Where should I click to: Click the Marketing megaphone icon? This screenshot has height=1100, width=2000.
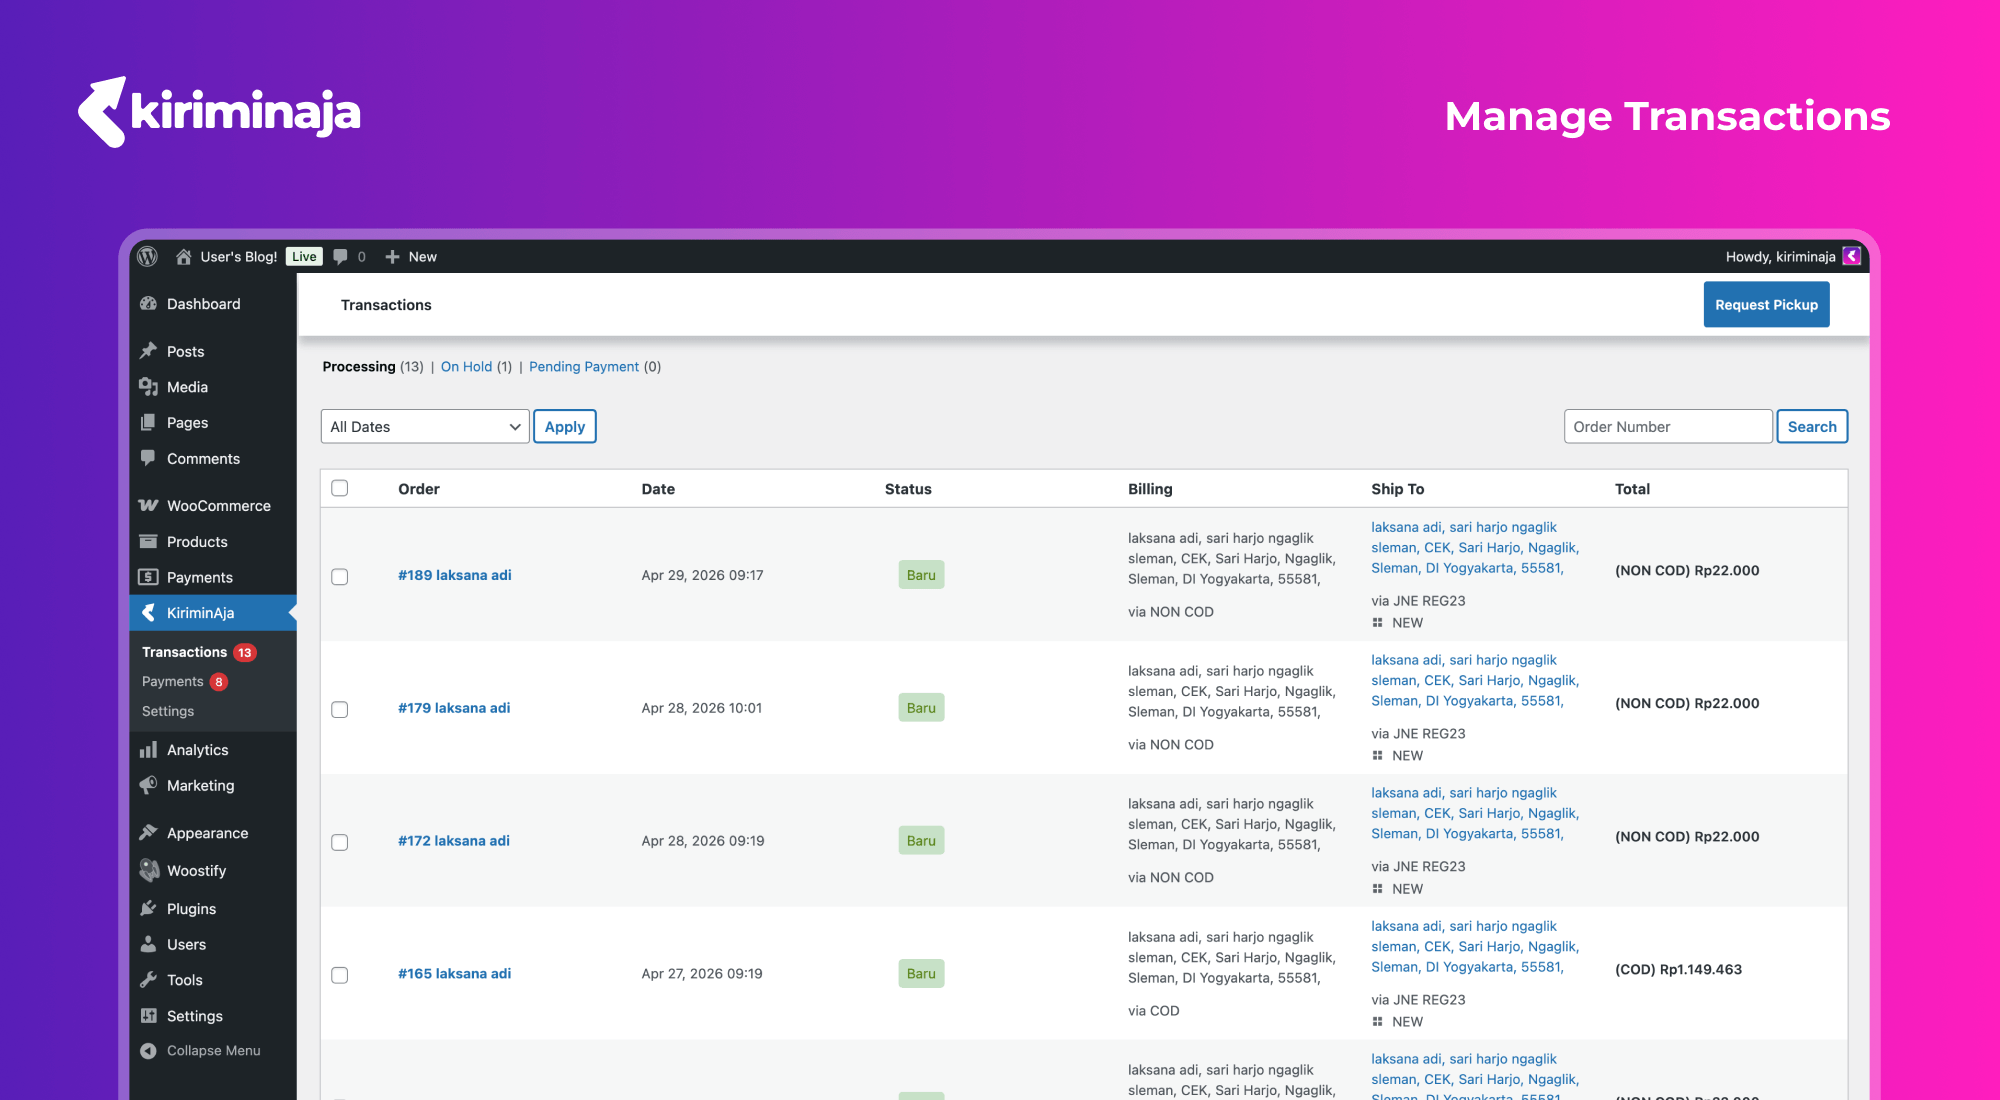coord(148,785)
